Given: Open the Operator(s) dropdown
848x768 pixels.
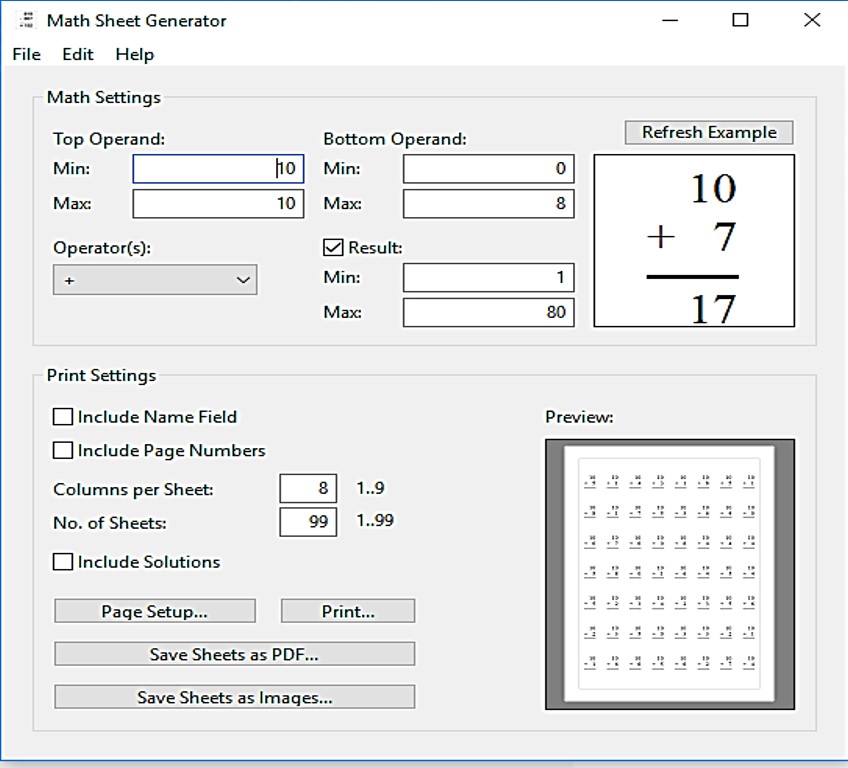Looking at the screenshot, I should point(155,280).
